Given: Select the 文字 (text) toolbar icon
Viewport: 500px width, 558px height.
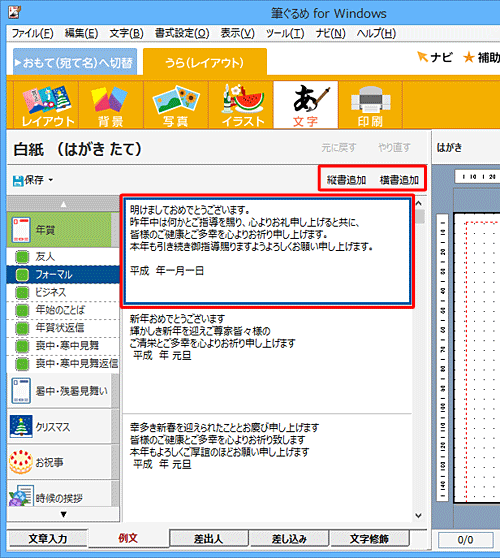Looking at the screenshot, I should [306, 105].
